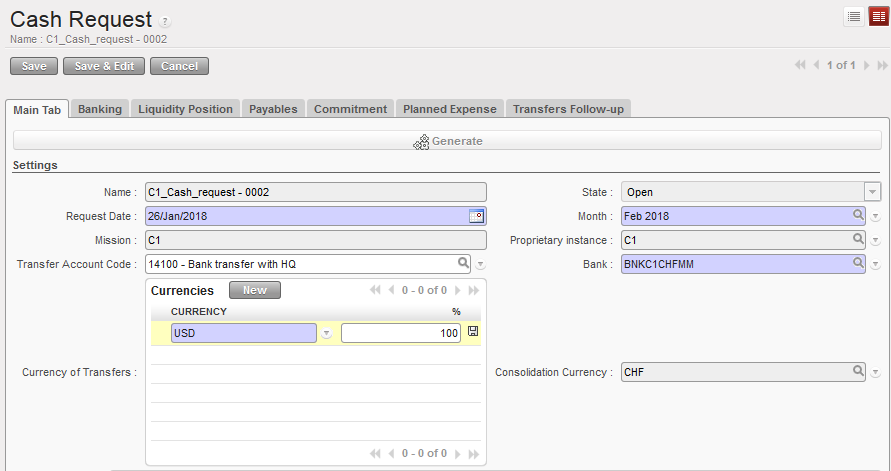Save the USD currency row
The image size is (891, 471).
pos(473,332)
